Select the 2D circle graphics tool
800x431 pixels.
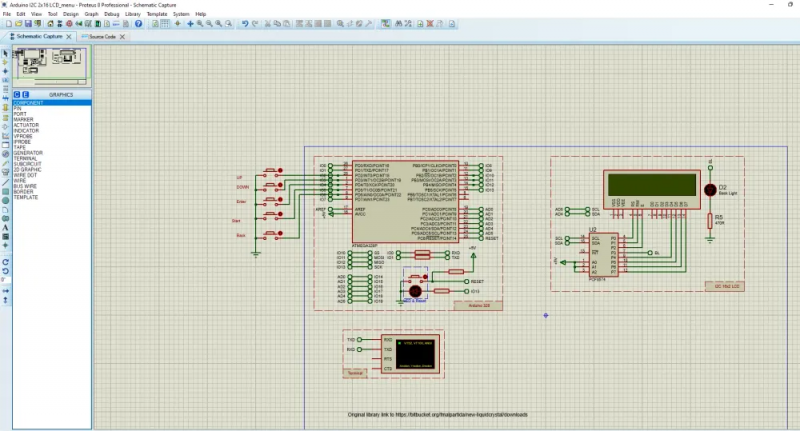point(6,200)
